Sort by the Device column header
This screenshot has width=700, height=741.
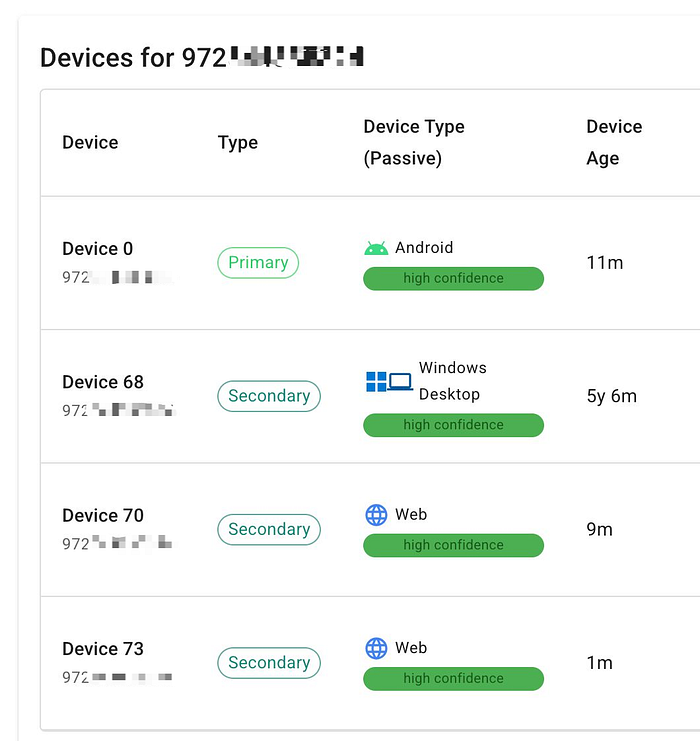click(90, 143)
